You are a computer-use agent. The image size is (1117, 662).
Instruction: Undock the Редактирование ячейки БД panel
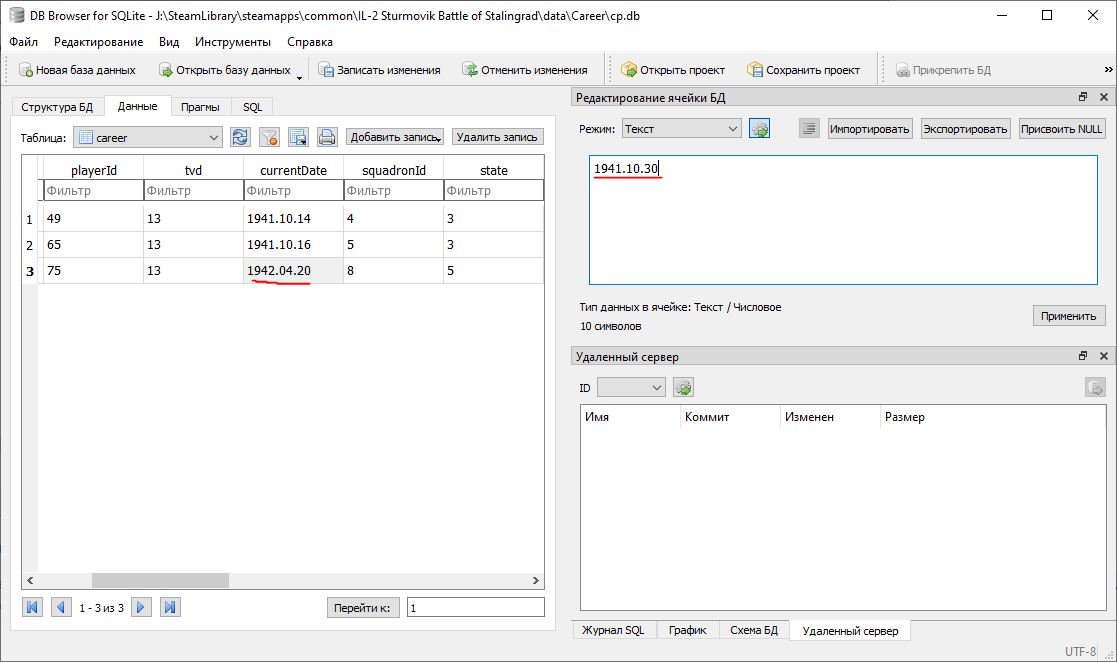coord(1084,97)
